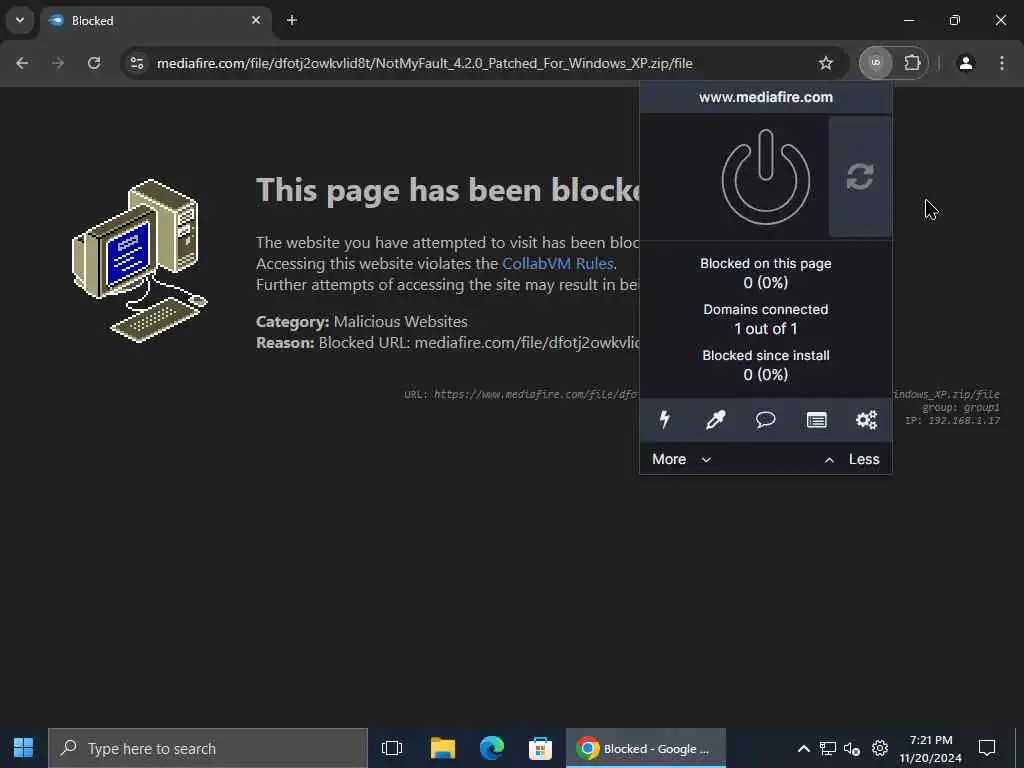Open the clock and date flyout
This screenshot has height=768, width=1024.
click(931, 748)
